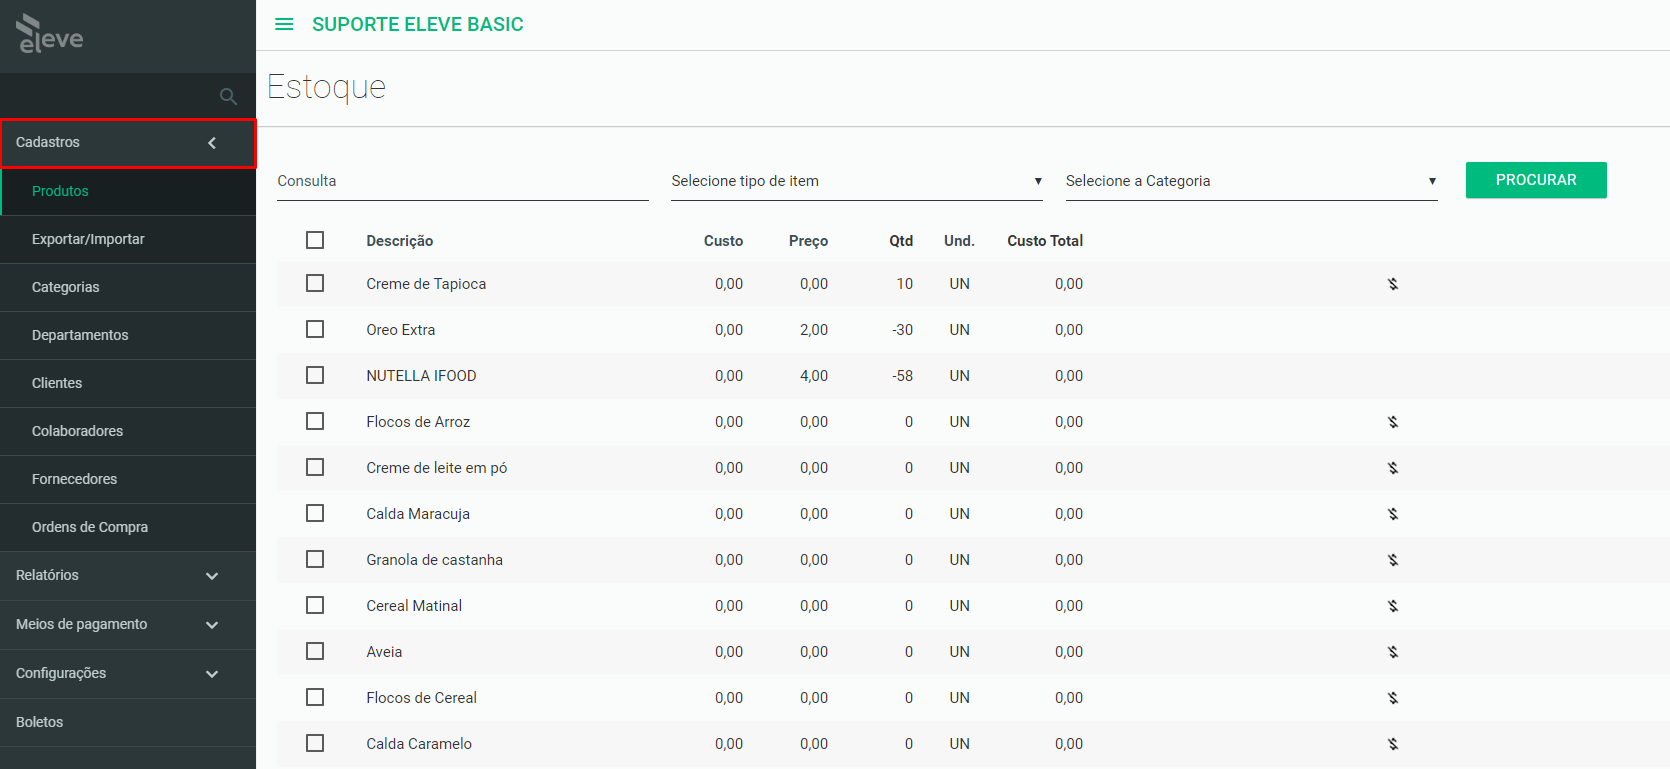
Task: Check the Granola de castanha checkbox
Action: point(315,559)
